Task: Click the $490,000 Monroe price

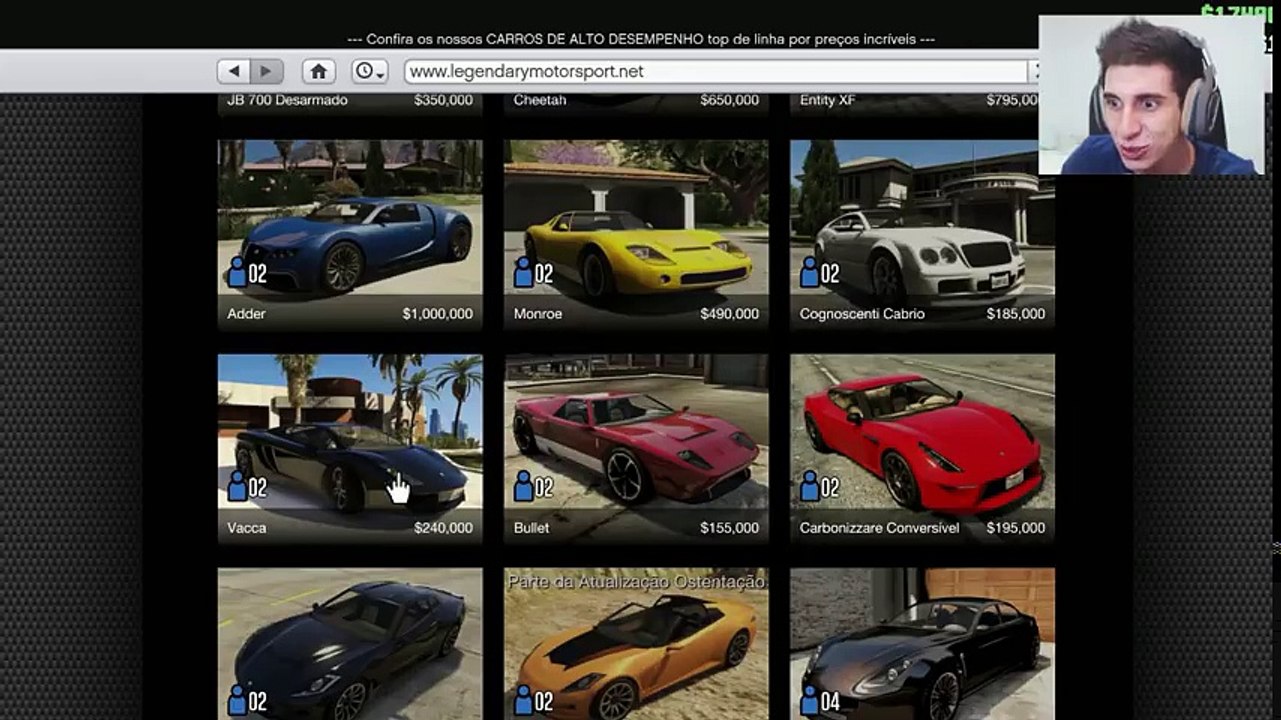Action: pos(730,314)
